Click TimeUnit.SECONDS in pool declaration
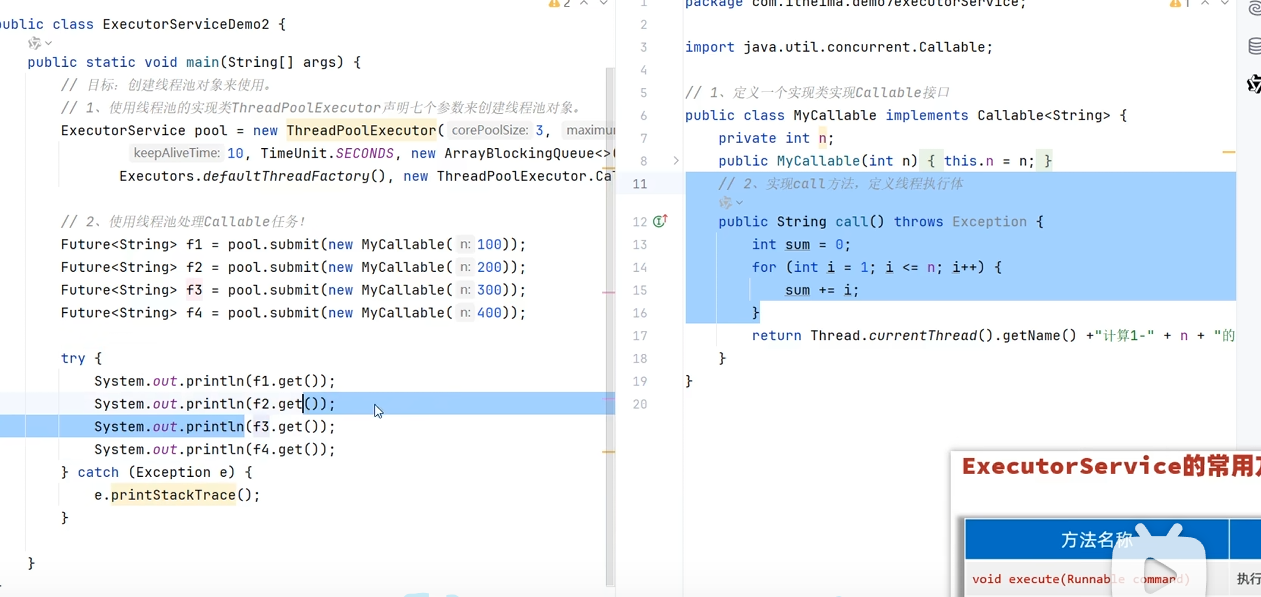This screenshot has width=1261, height=597. [x=327, y=153]
